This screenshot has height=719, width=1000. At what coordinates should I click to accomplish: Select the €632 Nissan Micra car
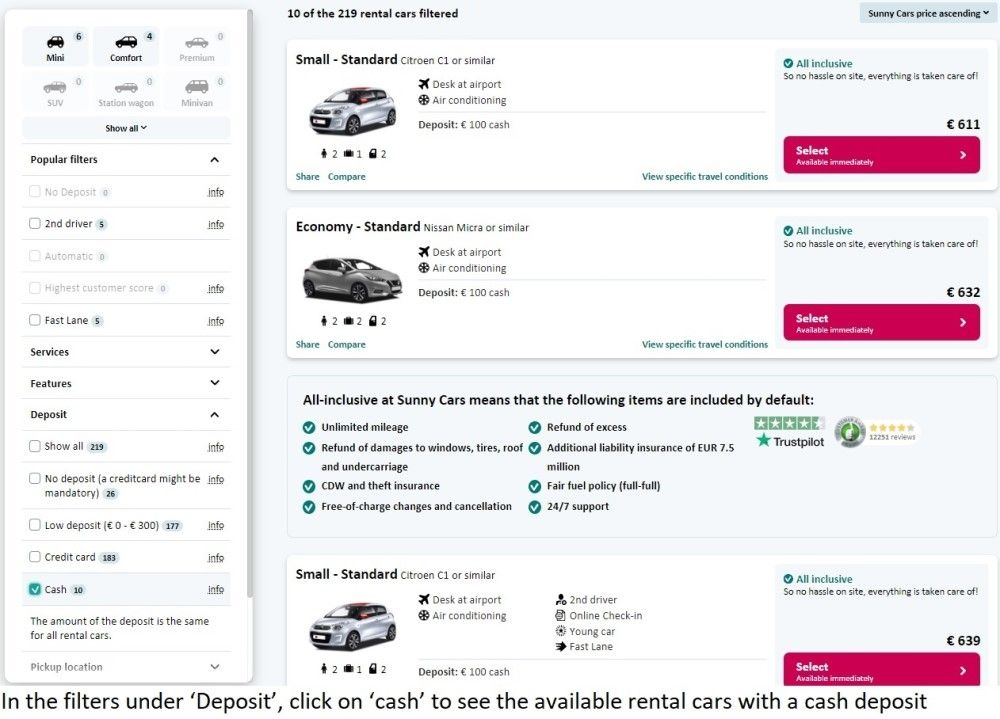(x=881, y=322)
